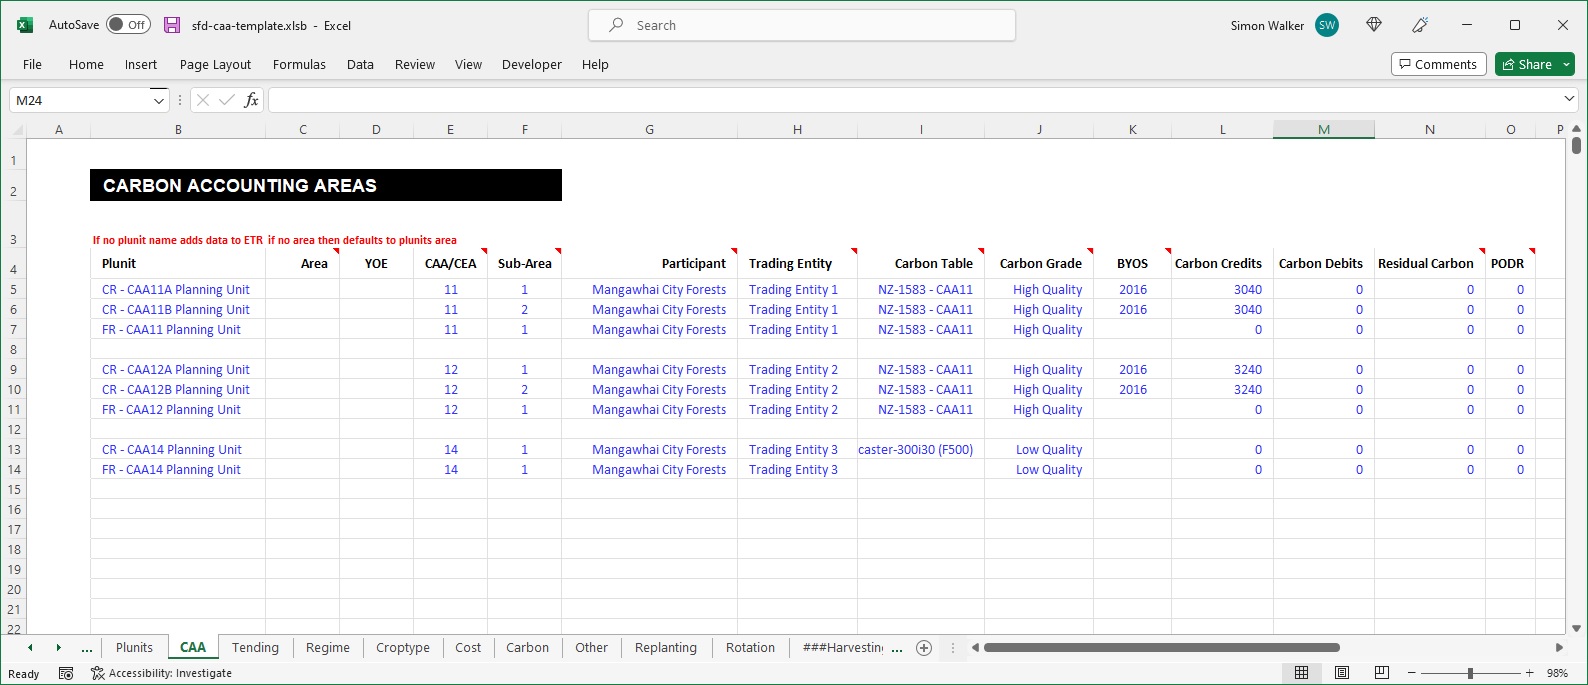Select the 'CARBON ACCOUNTING AREAS' title cell
1588x685 pixels.
pyautogui.click(x=326, y=185)
